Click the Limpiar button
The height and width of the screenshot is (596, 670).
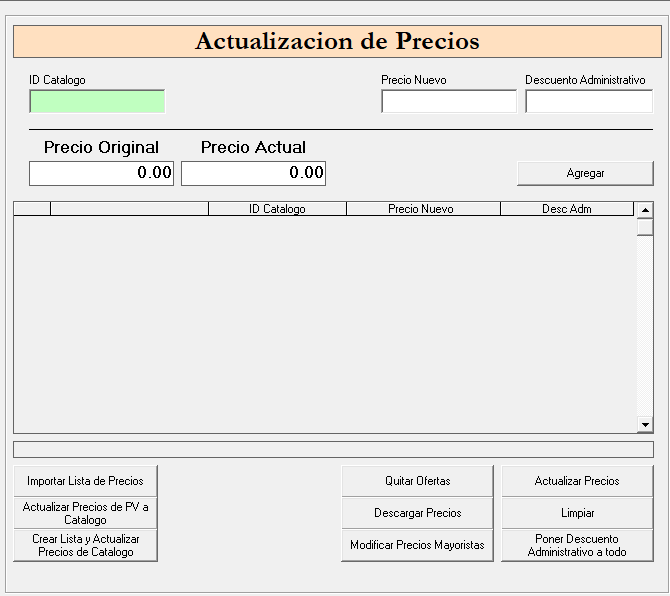[577, 513]
